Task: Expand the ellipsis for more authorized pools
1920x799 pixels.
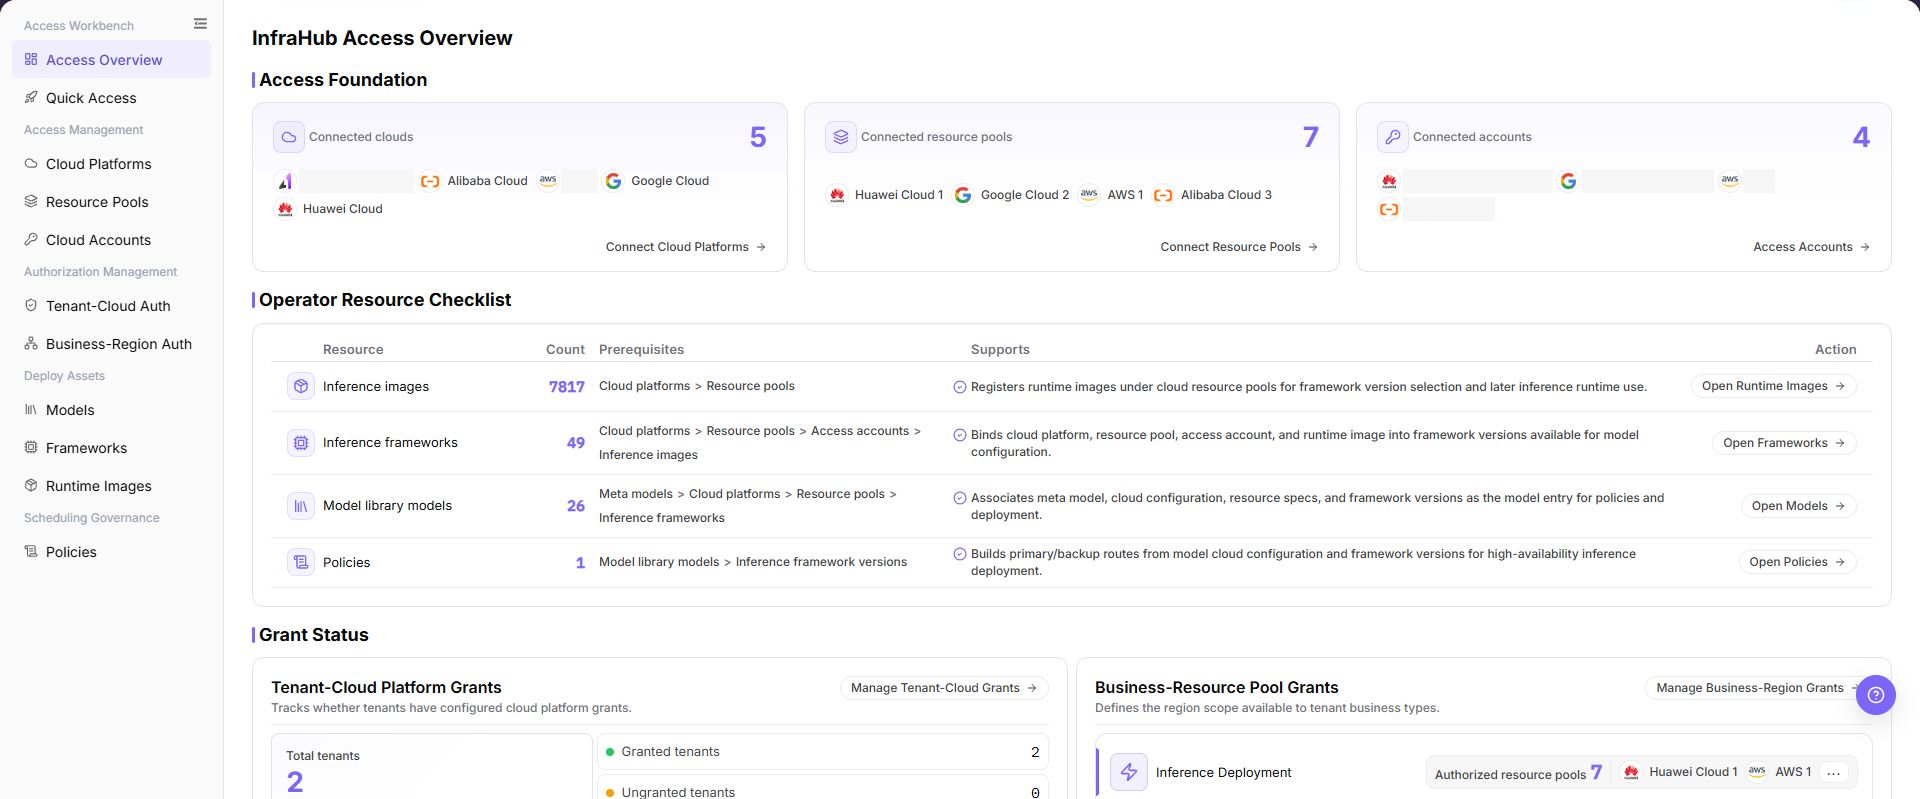Action: pos(1833,773)
